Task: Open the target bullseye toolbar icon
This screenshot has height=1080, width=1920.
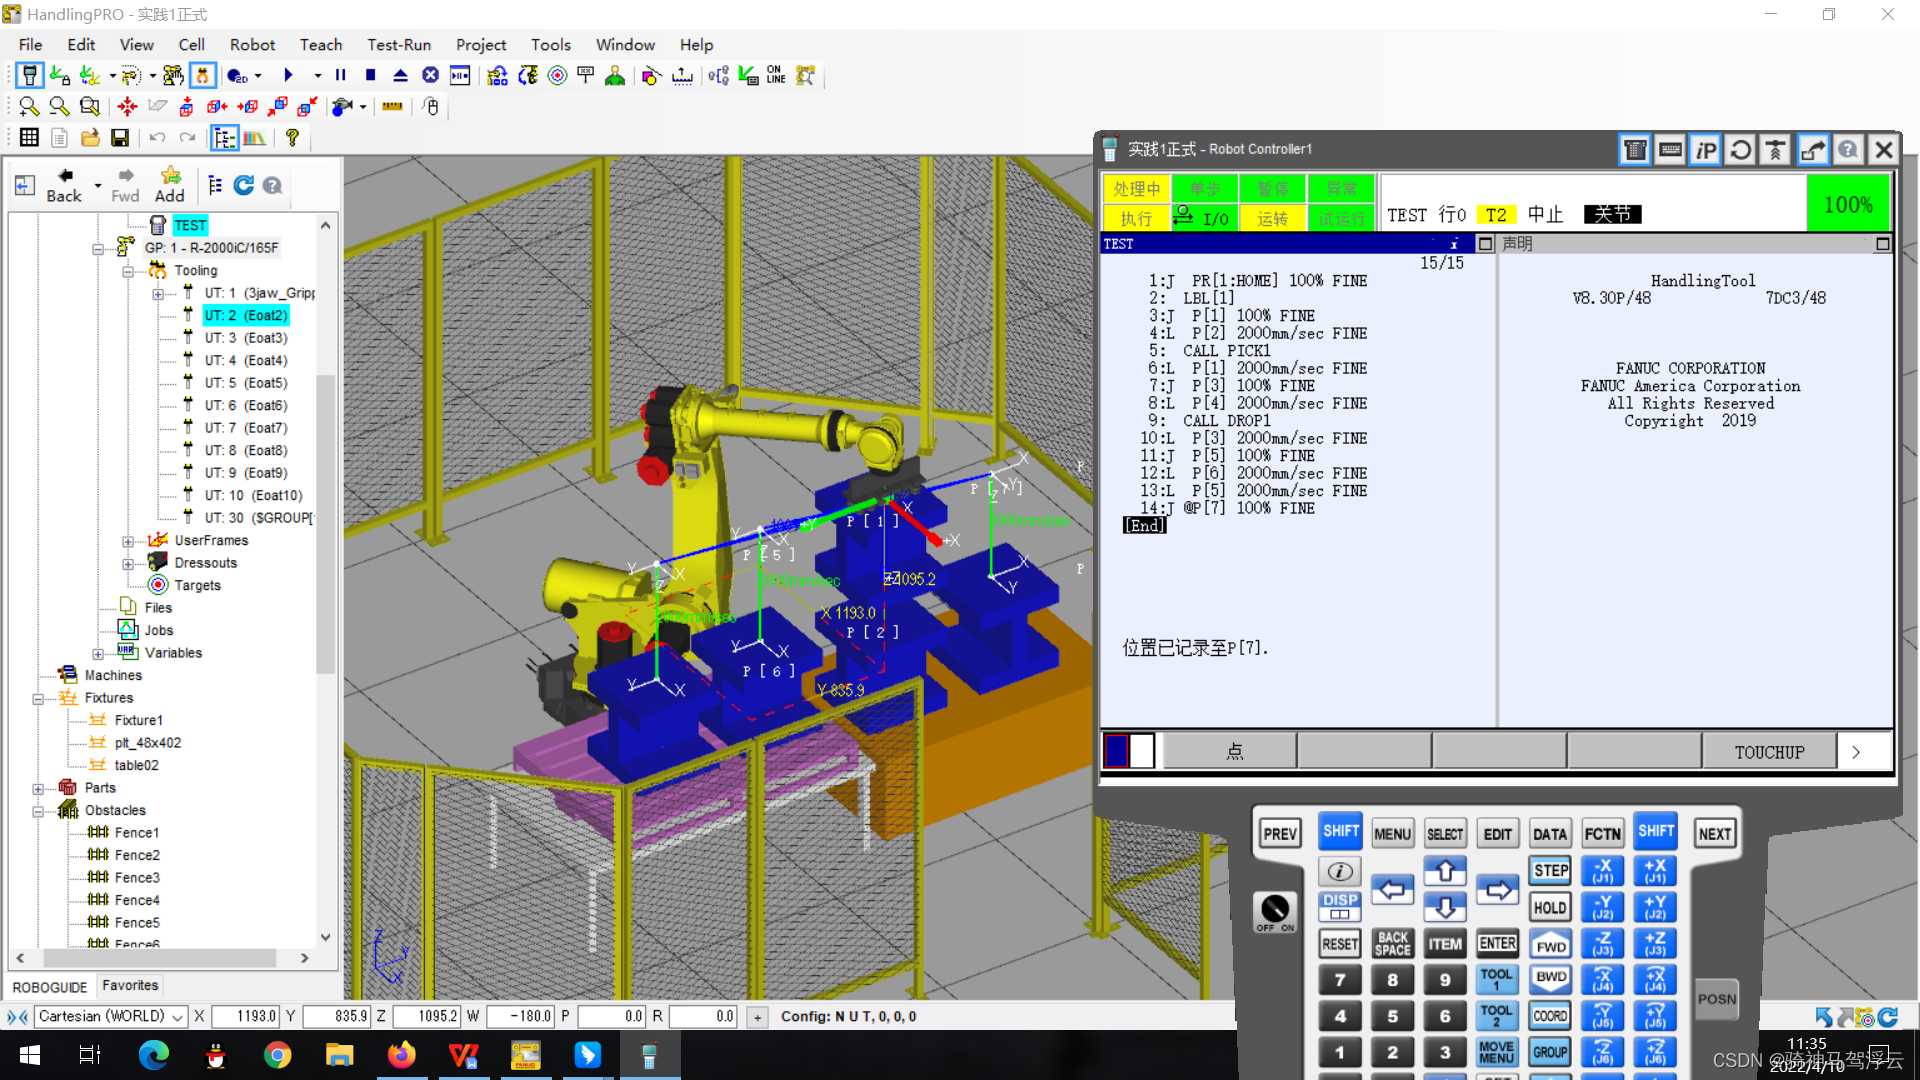Action: click(x=558, y=75)
